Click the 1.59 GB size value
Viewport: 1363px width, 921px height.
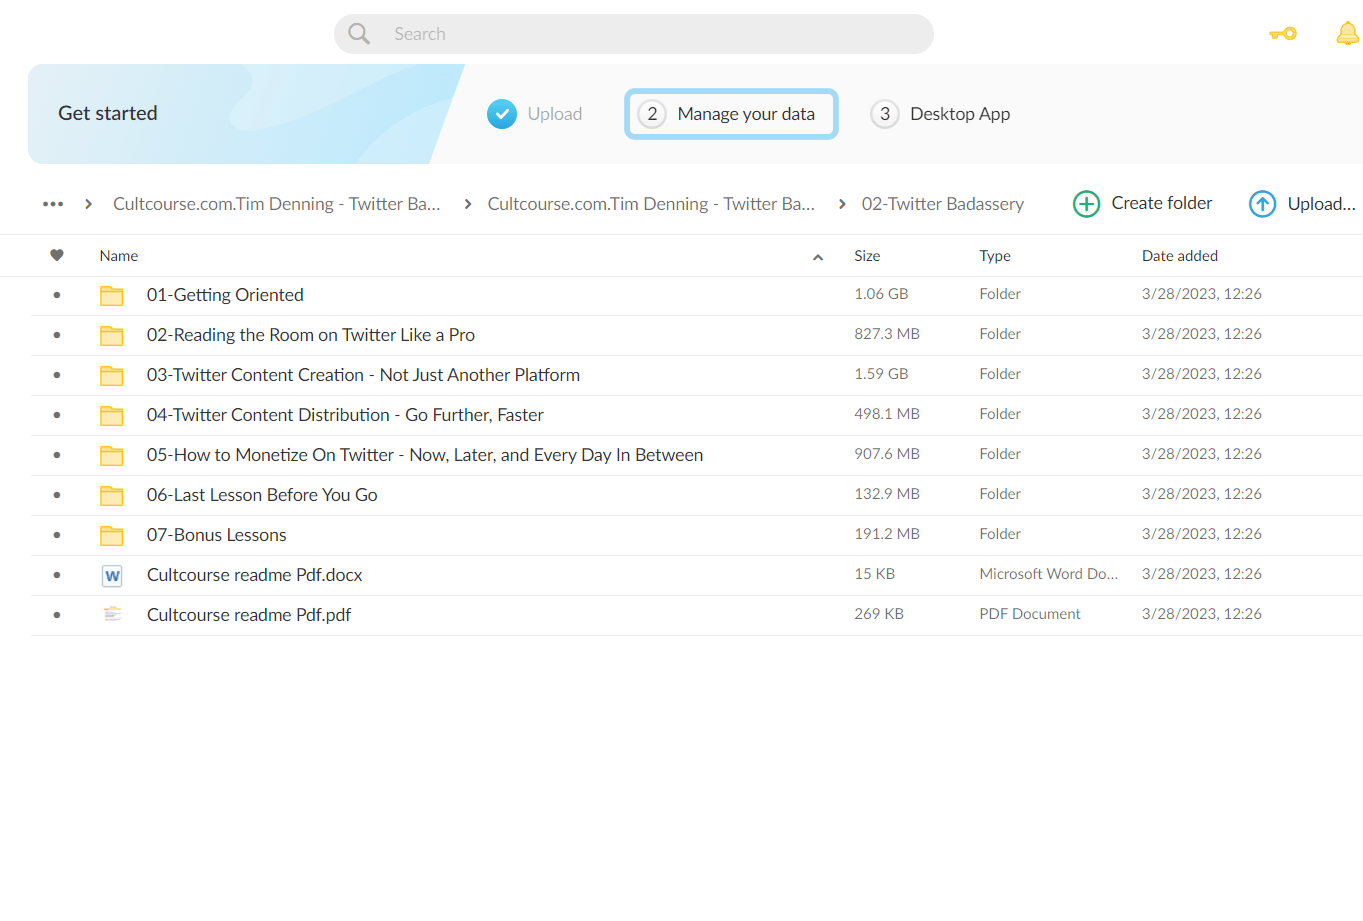pos(881,374)
